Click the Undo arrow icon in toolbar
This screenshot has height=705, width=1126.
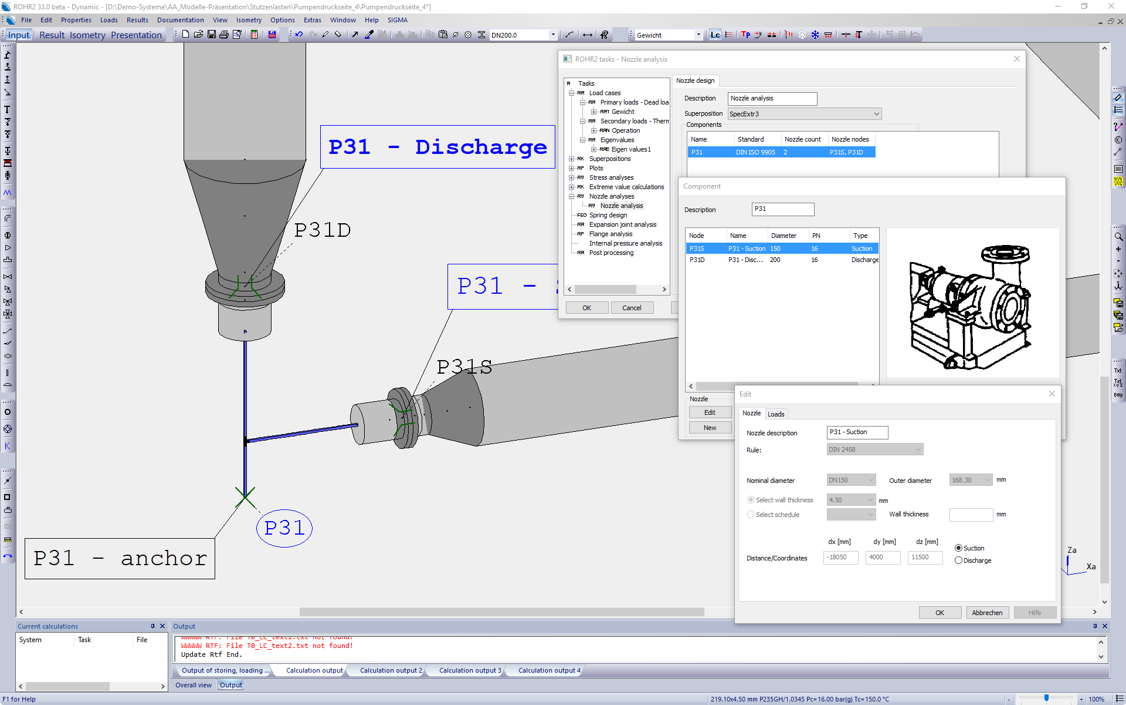click(298, 35)
